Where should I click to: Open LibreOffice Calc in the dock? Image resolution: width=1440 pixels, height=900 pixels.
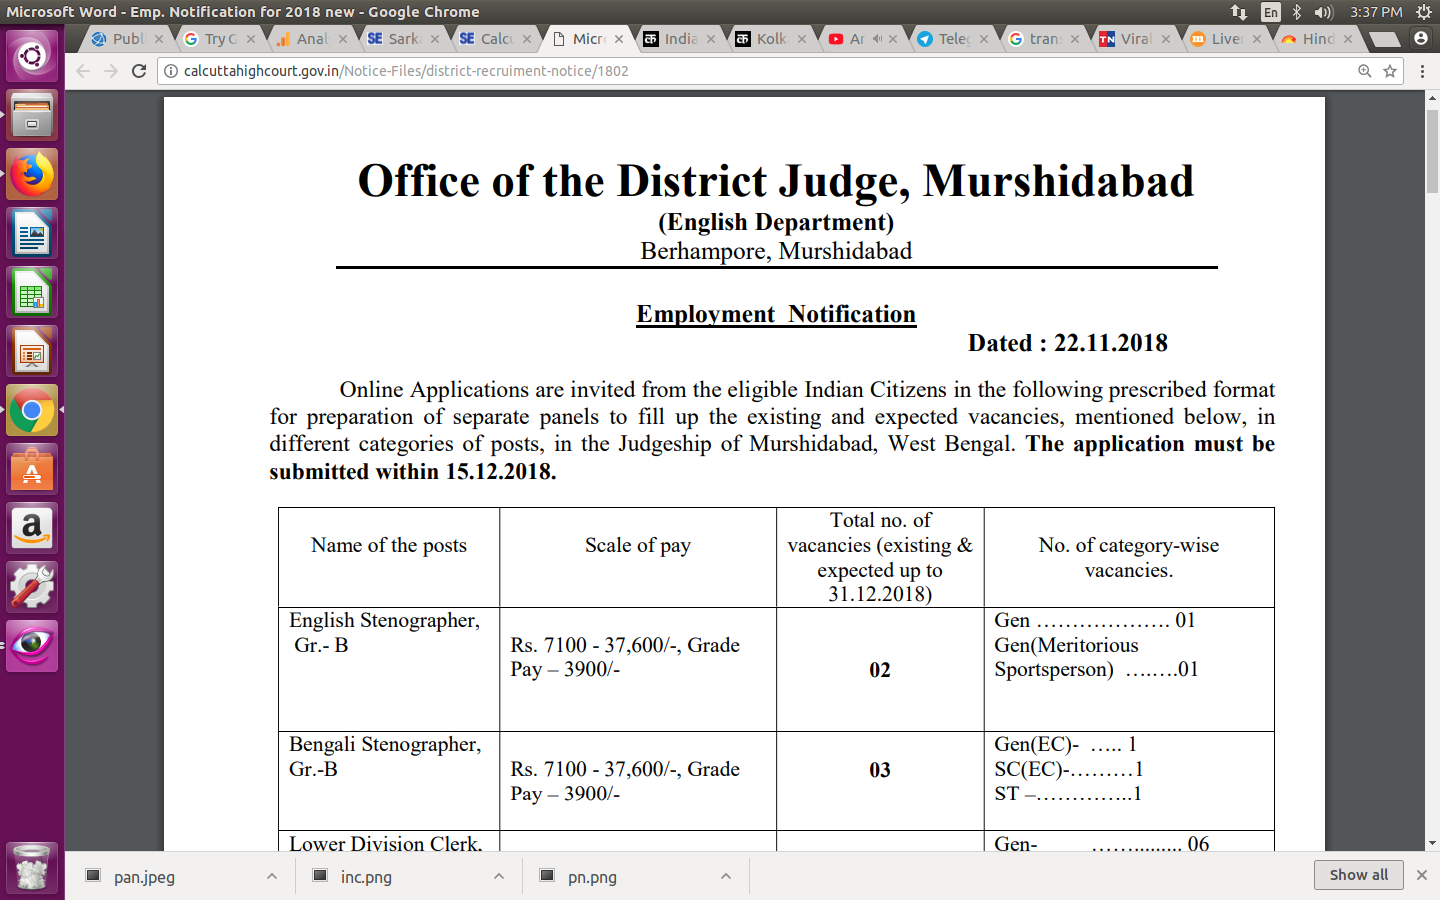(x=32, y=292)
